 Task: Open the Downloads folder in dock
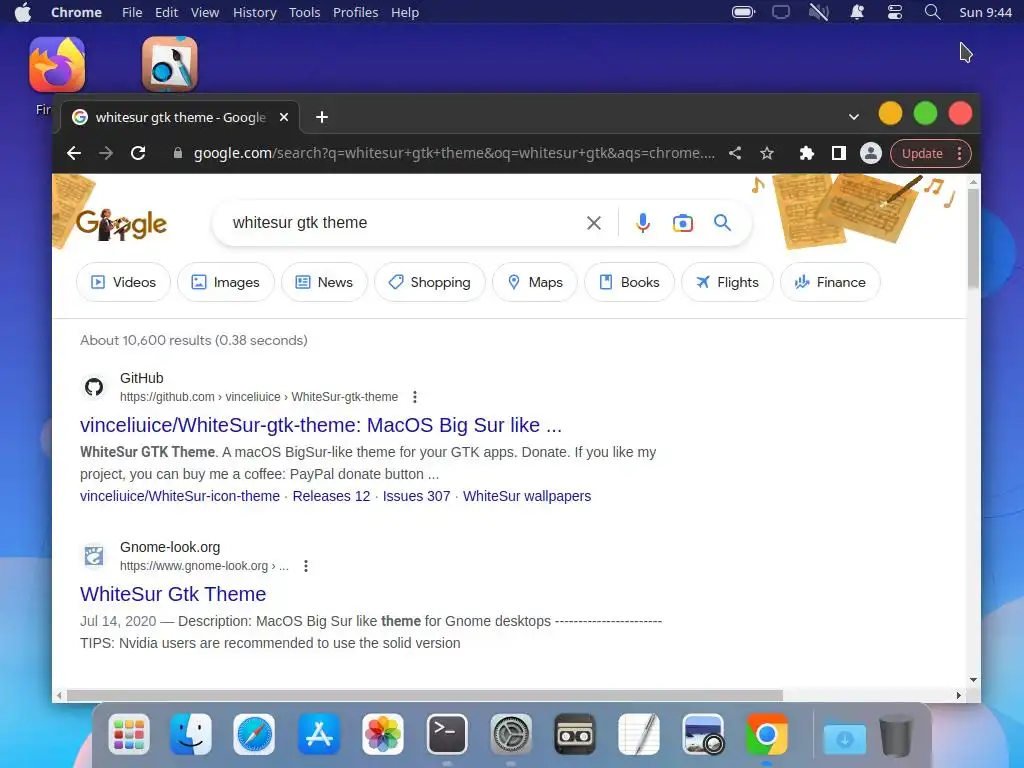[844, 738]
